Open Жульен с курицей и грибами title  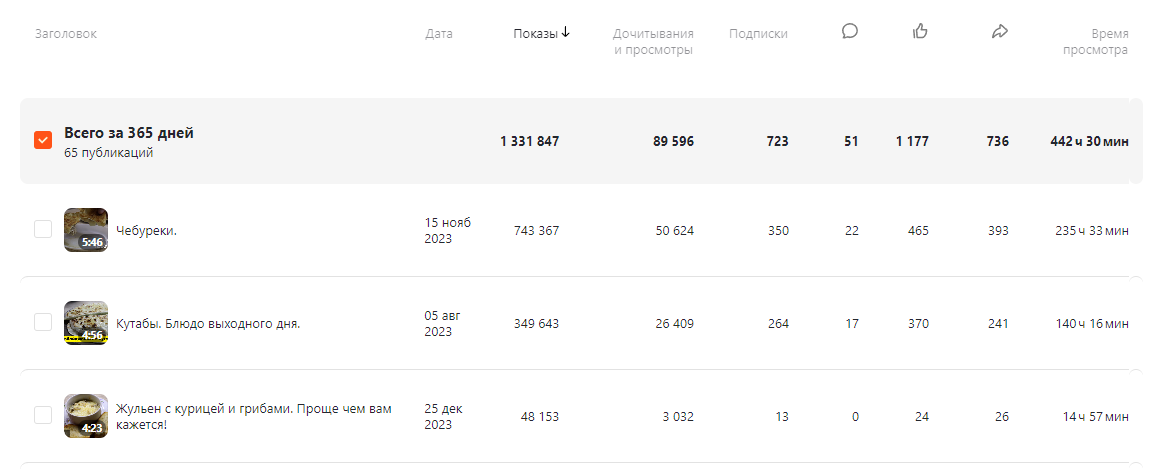253,417
